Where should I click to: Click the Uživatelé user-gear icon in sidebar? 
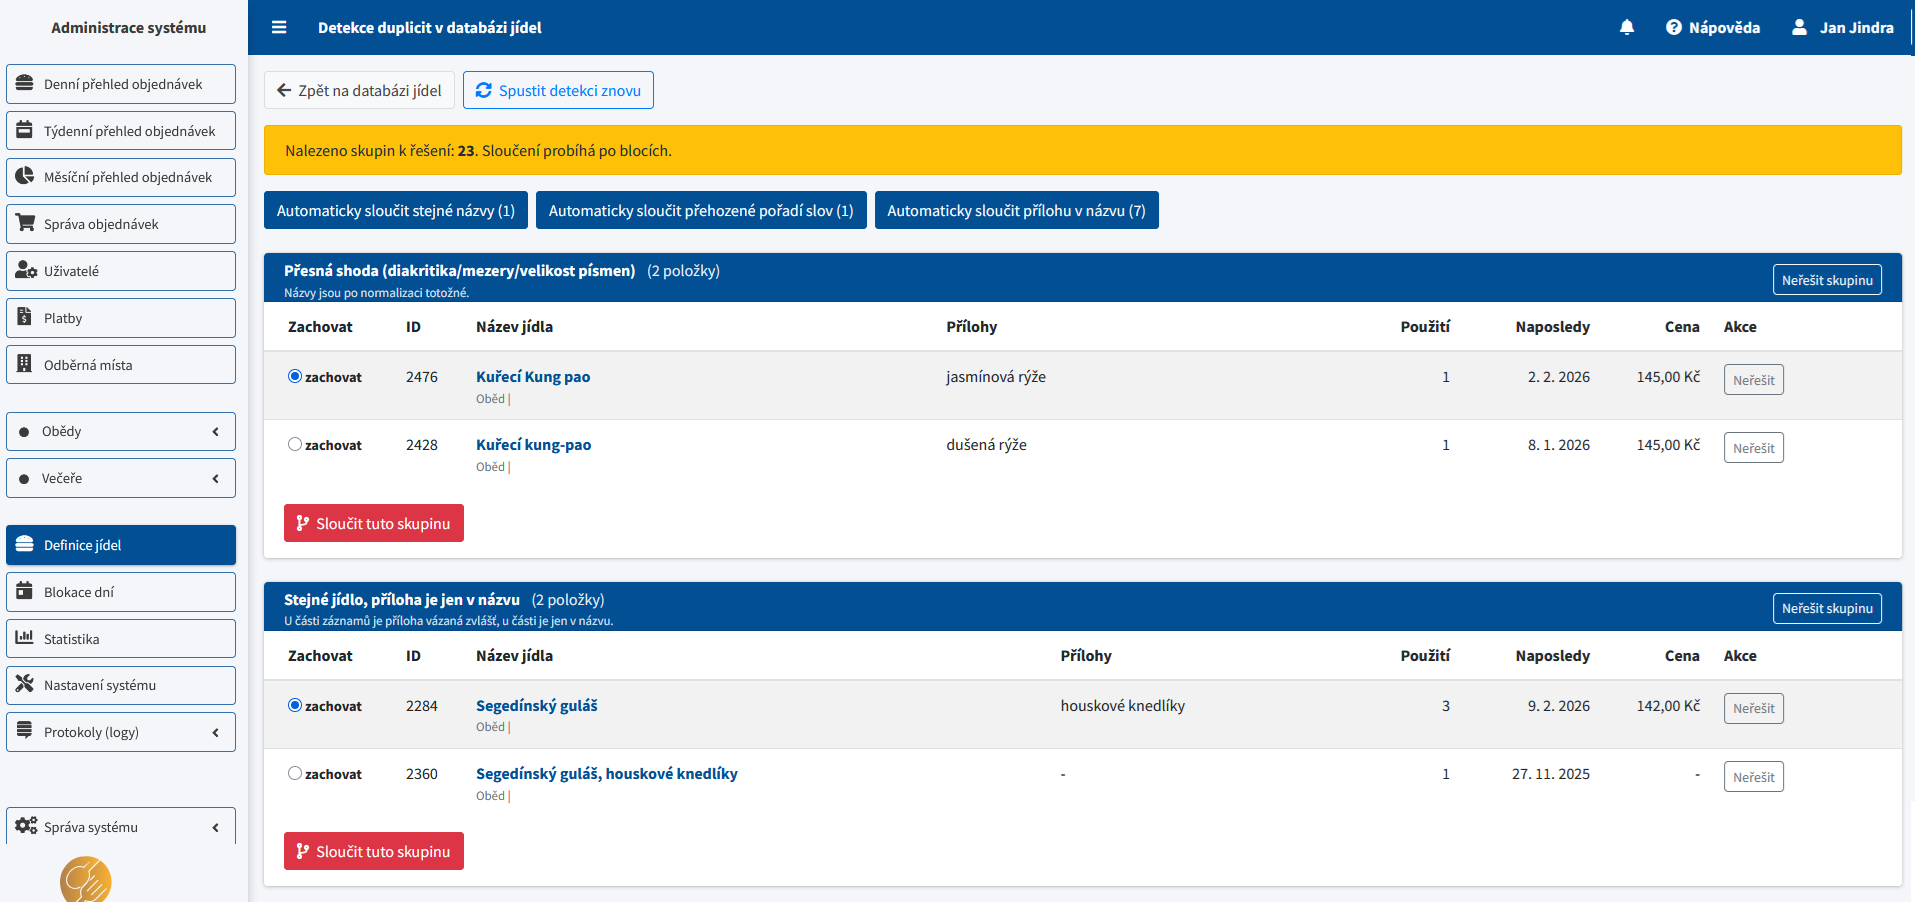tap(25, 270)
